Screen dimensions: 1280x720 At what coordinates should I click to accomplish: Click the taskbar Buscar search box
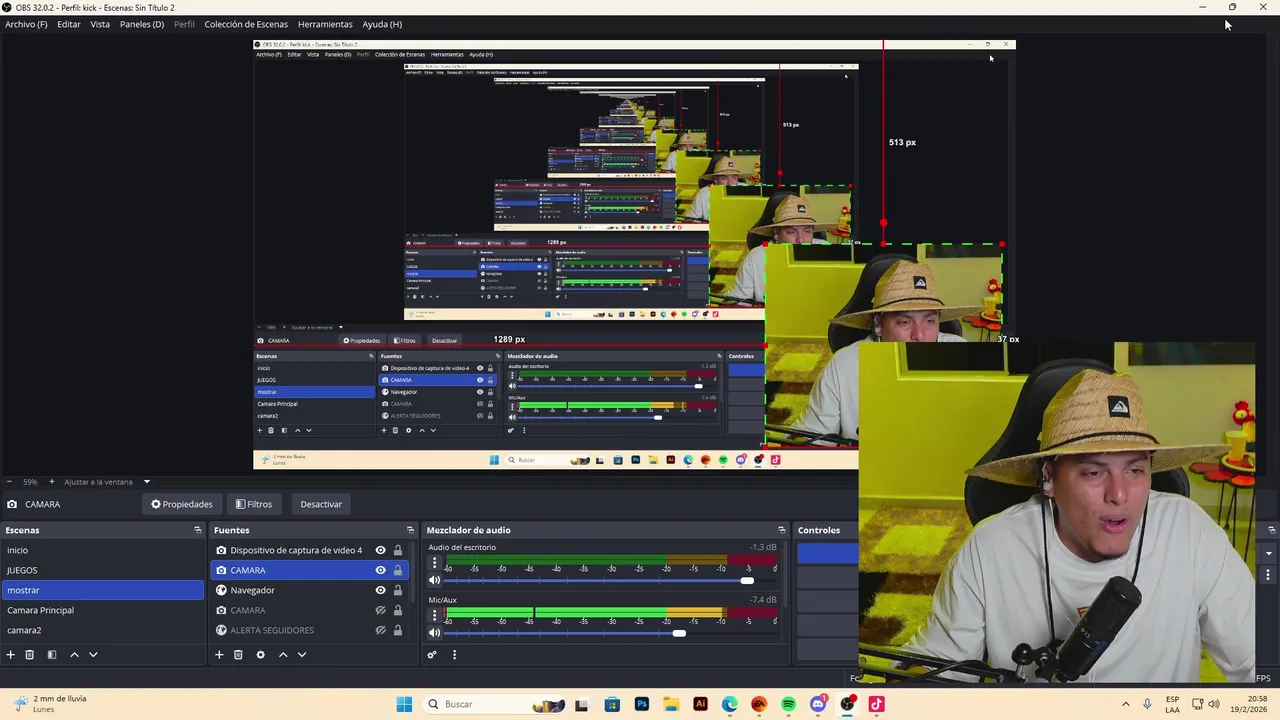(x=495, y=704)
